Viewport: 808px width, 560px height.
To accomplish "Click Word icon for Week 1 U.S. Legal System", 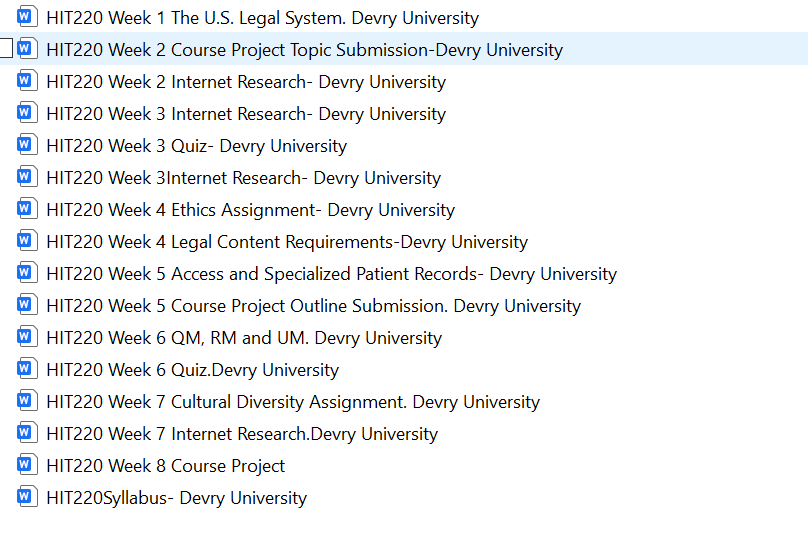I will click(27, 16).
